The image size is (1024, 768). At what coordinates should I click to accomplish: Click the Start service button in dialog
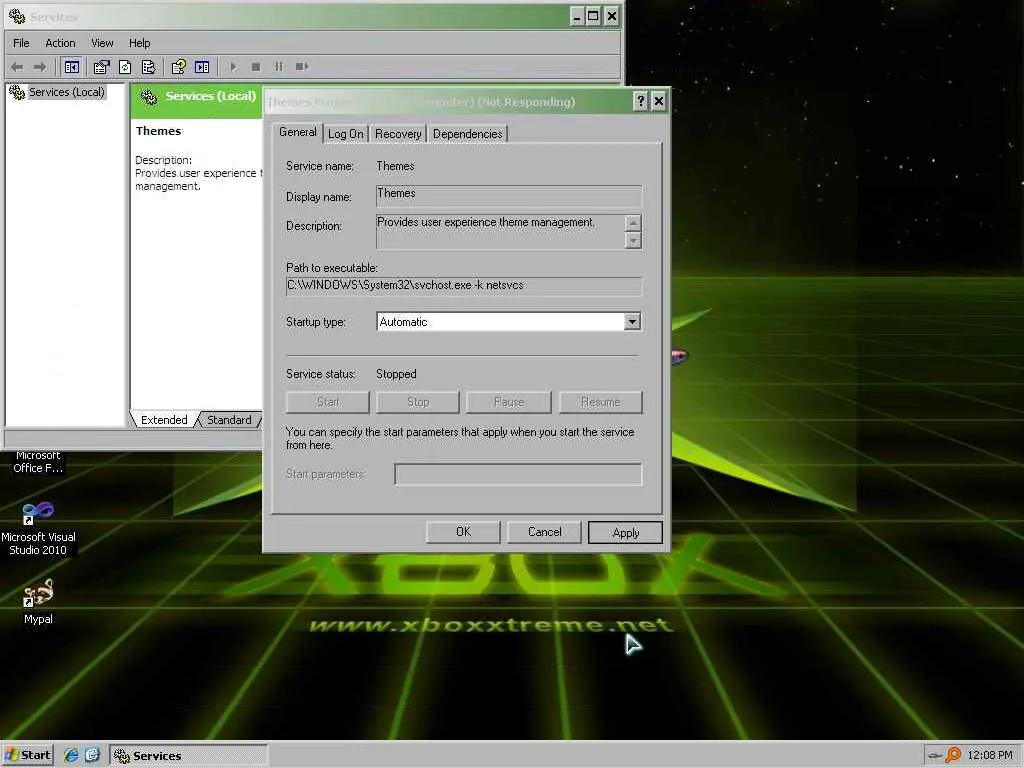point(327,402)
